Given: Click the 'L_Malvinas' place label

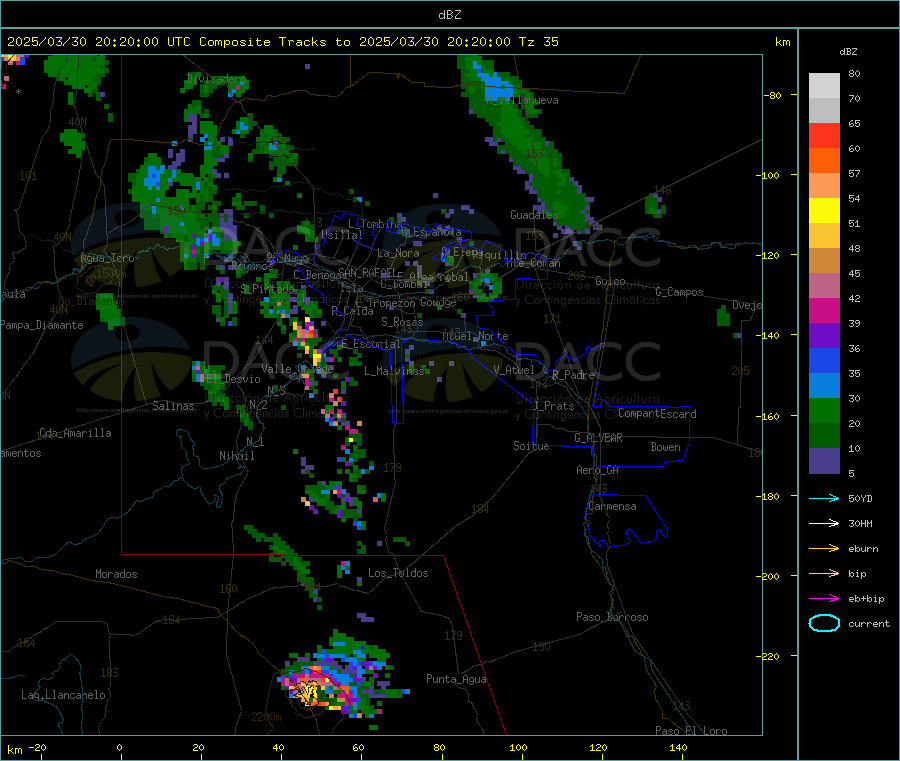Looking at the screenshot, I should tap(394, 371).
